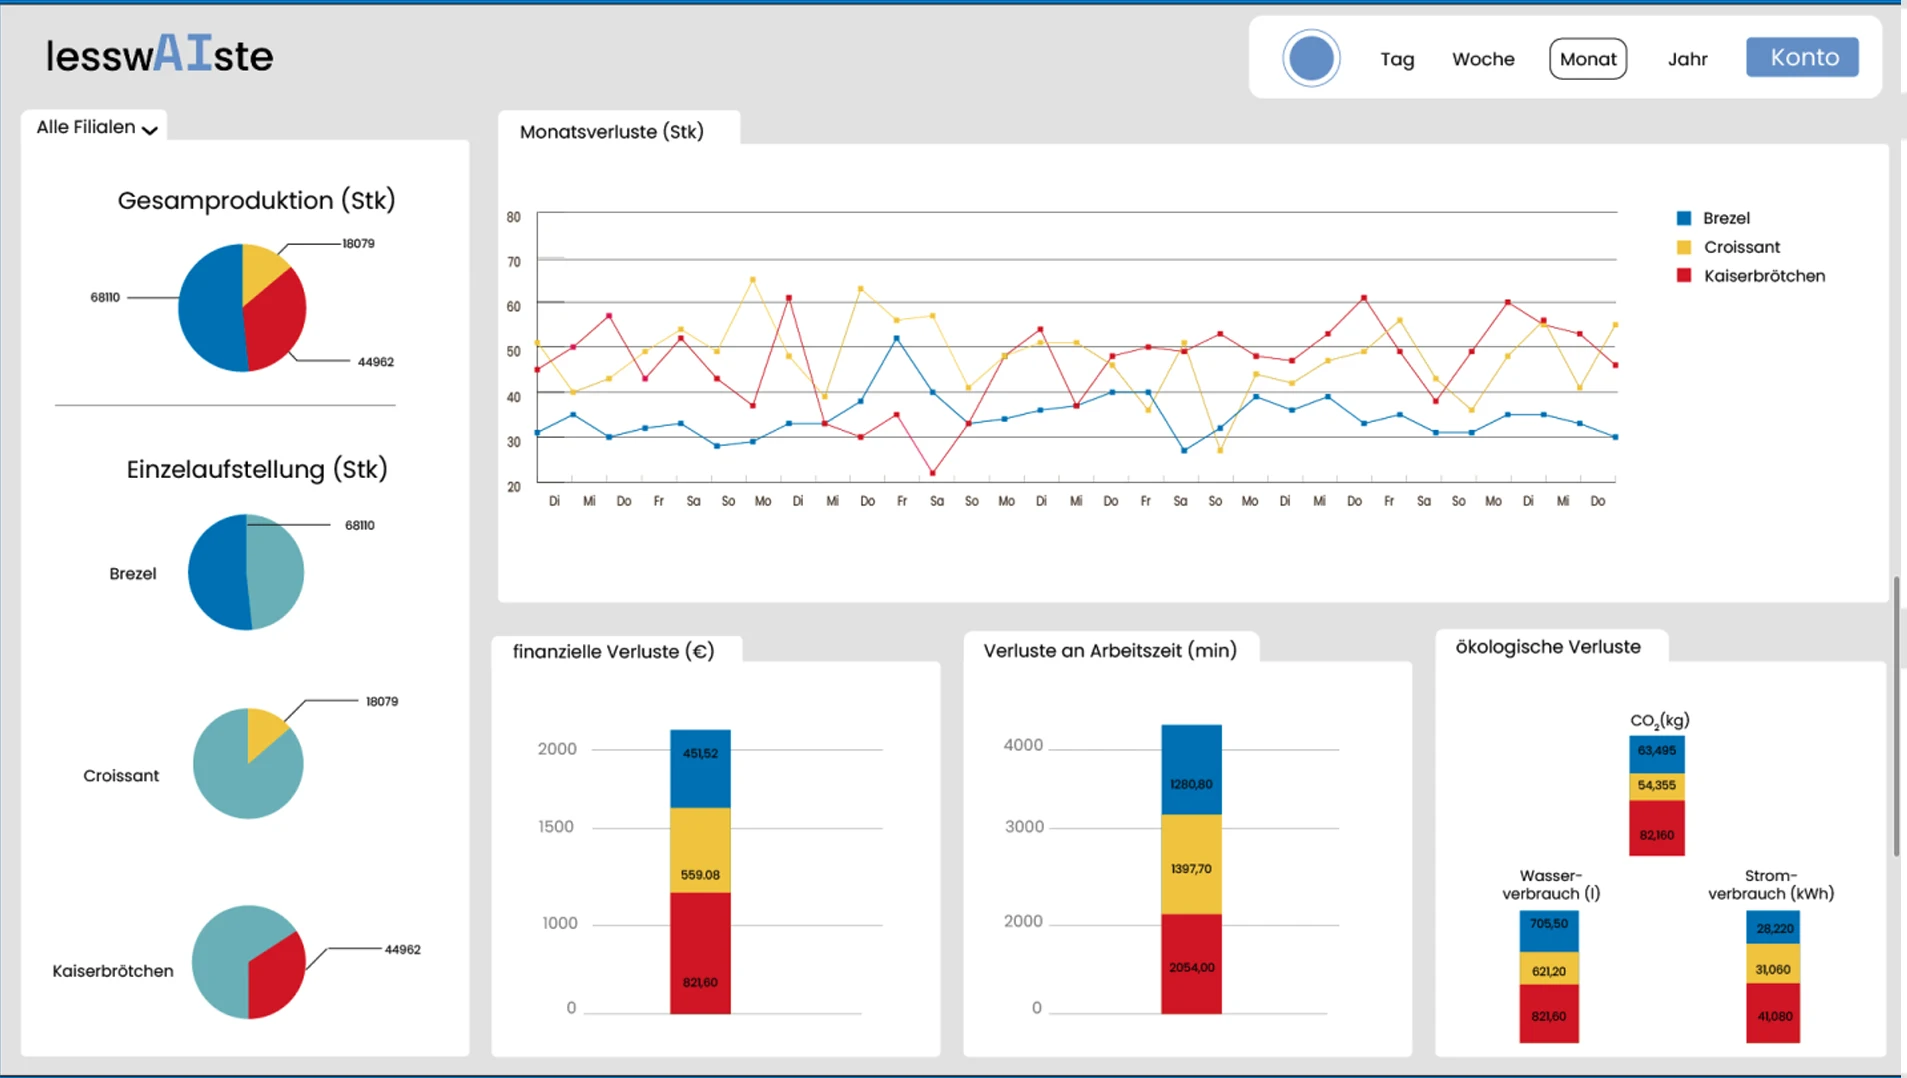Open the Konto account page
Image resolution: width=1907 pixels, height=1078 pixels.
(1803, 57)
